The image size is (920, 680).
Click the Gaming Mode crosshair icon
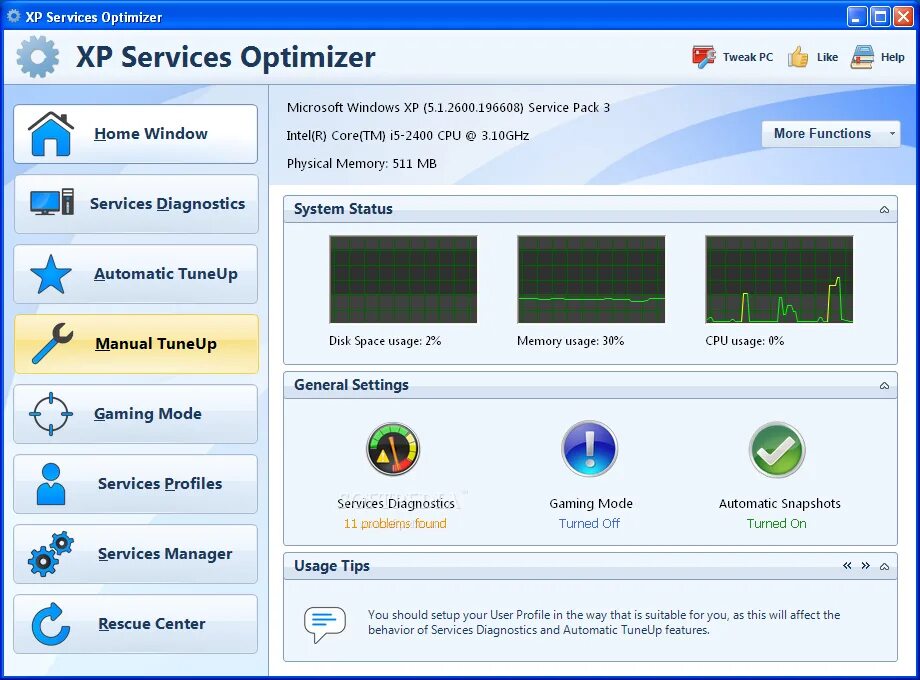pos(51,414)
